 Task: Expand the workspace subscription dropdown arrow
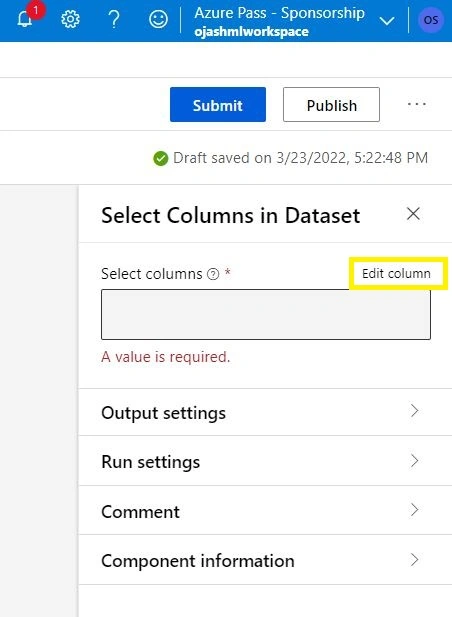click(x=387, y=20)
